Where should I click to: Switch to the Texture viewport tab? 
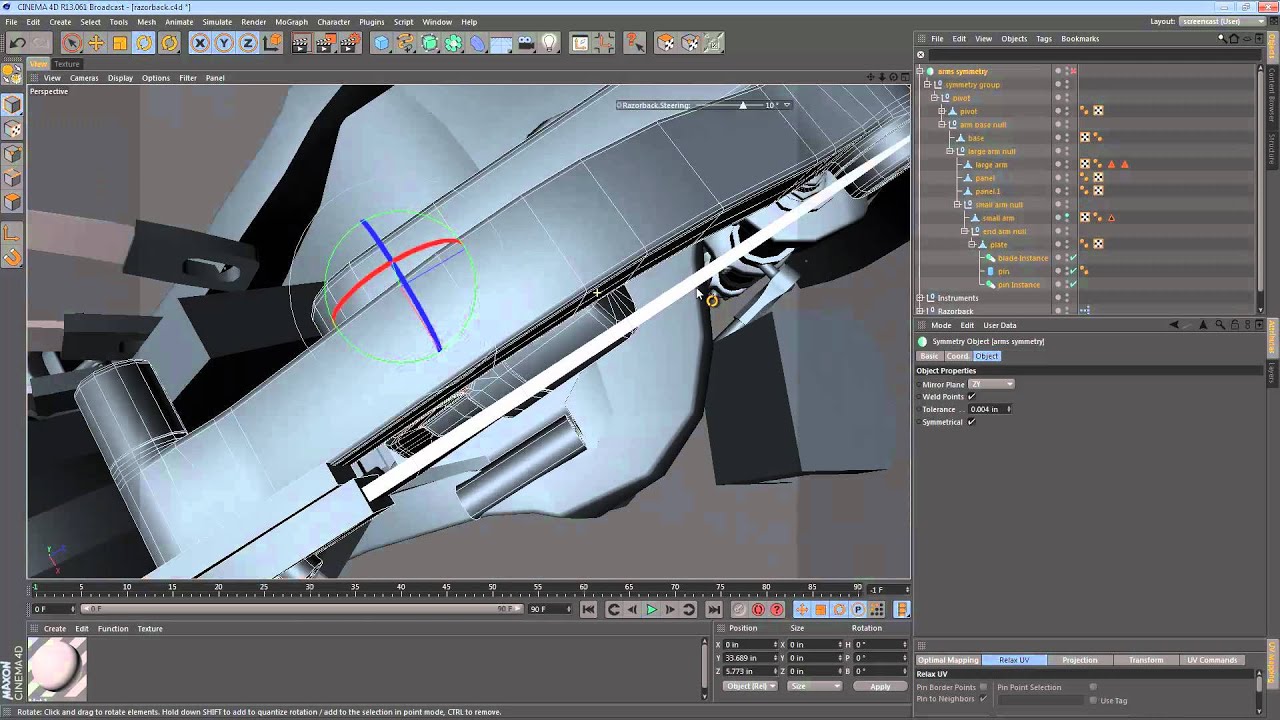coord(67,64)
